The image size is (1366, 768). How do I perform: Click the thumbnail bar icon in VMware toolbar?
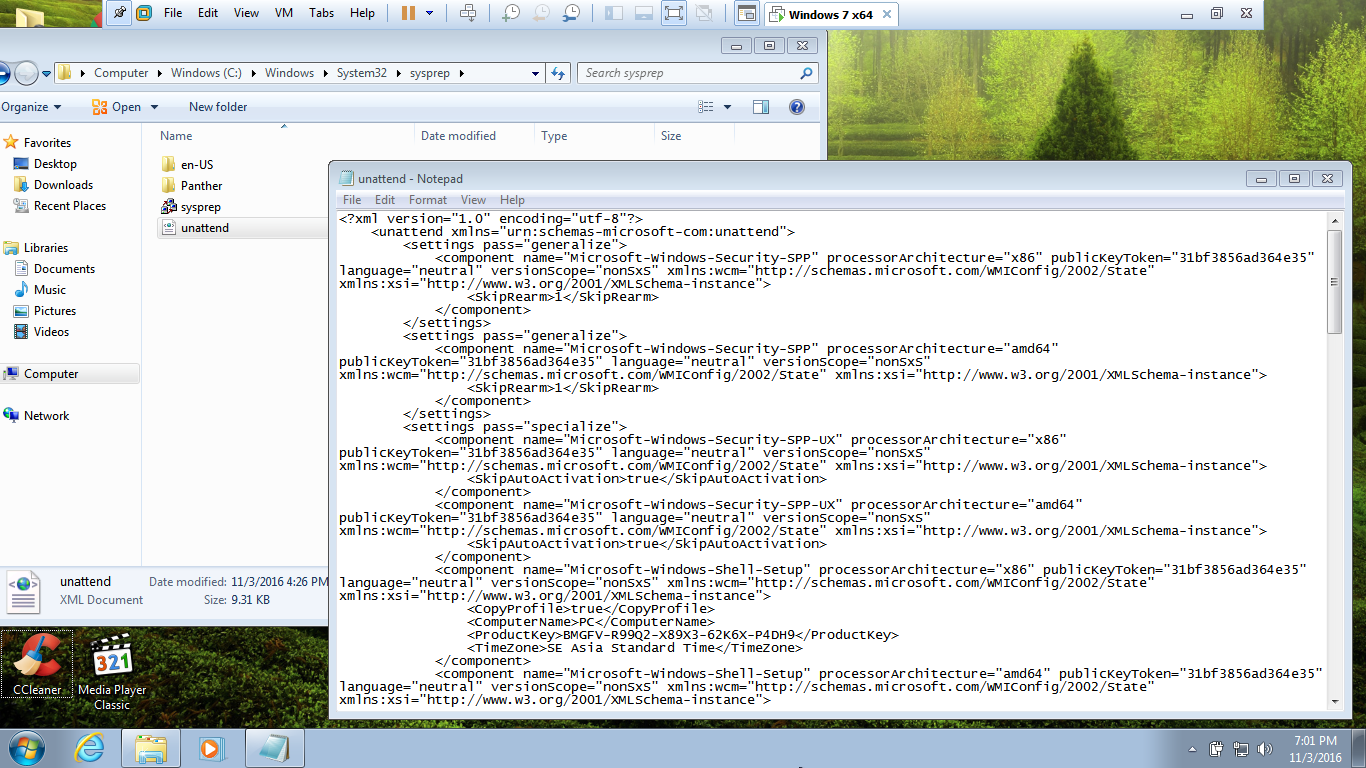click(x=644, y=13)
